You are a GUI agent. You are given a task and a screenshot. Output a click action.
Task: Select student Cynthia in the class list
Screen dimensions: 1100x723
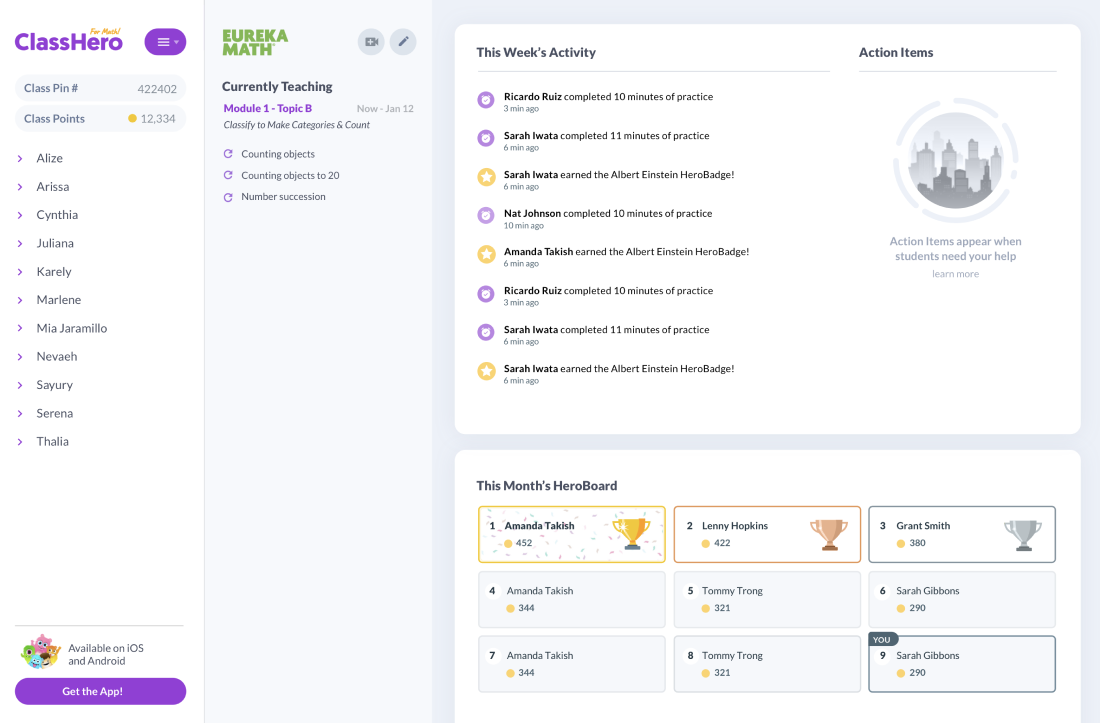pos(57,215)
